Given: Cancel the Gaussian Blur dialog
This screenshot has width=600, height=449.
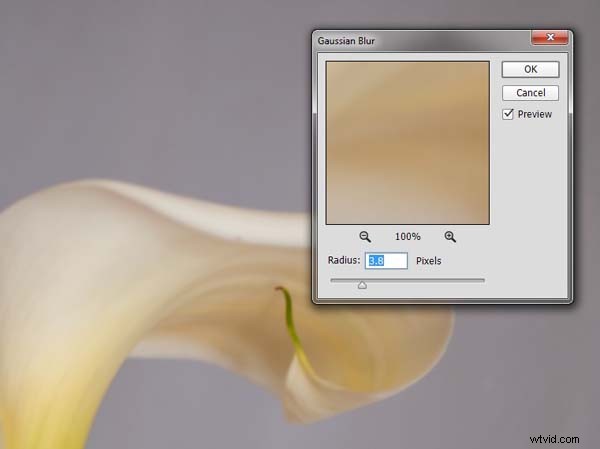Looking at the screenshot, I should click(530, 93).
